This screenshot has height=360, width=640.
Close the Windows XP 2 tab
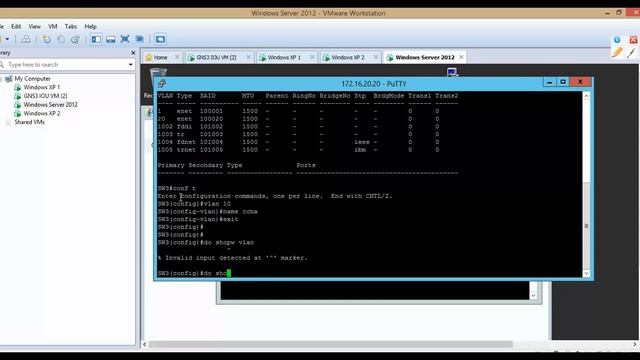[x=376, y=57]
